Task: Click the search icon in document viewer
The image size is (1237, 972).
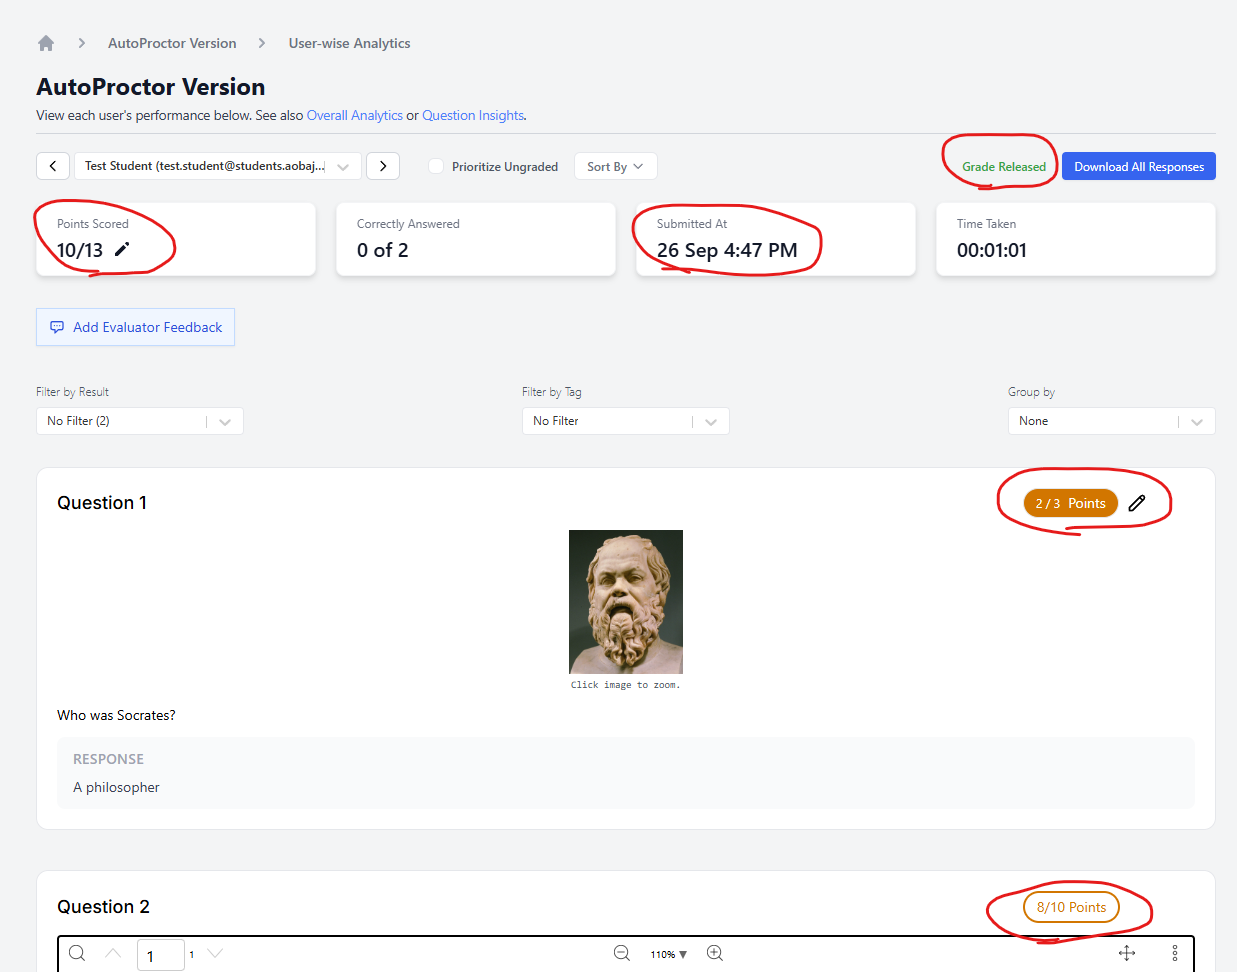Action: point(77,954)
